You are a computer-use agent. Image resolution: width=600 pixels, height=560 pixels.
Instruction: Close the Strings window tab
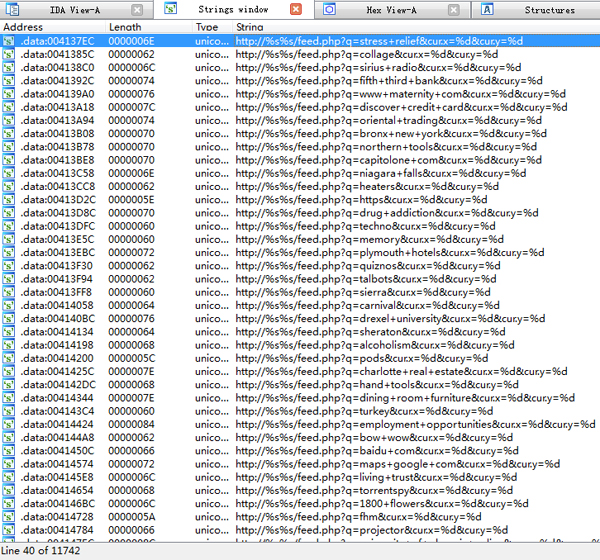(x=296, y=9)
